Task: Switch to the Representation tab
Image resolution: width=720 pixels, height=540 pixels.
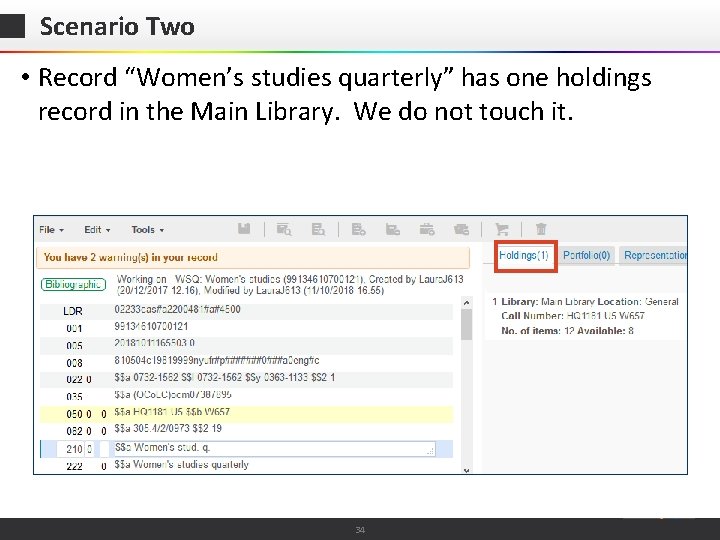Action: pyautogui.click(x=654, y=256)
